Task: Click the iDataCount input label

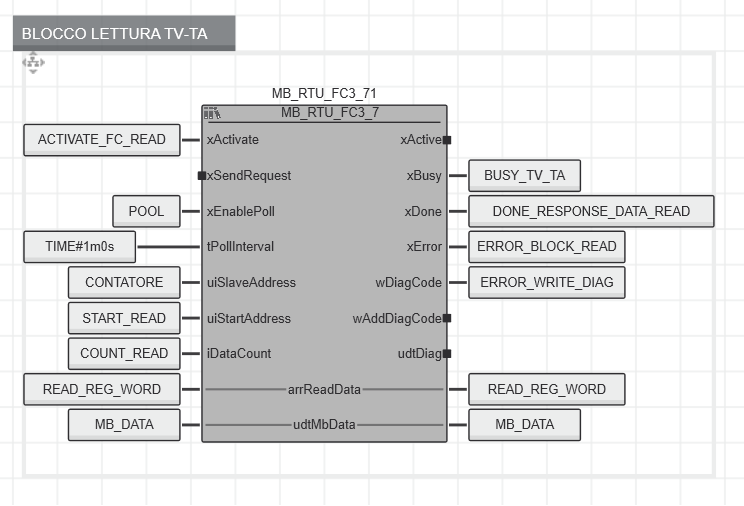Action: 239,354
